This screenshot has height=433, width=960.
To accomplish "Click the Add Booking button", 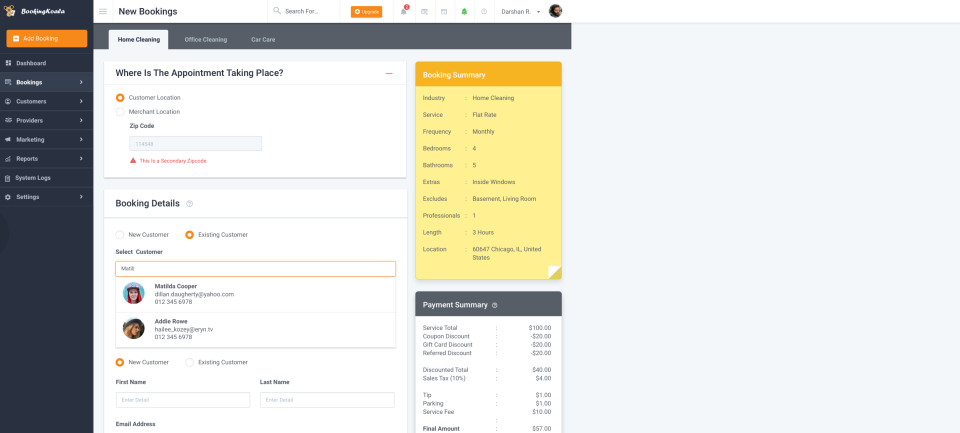I will (46, 38).
